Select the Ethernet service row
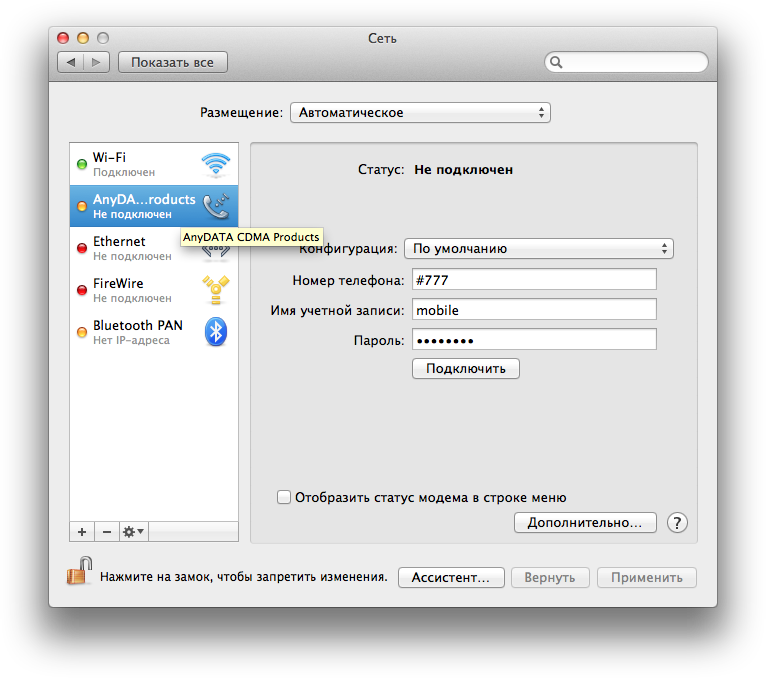This screenshot has width=766, height=678. (x=154, y=248)
